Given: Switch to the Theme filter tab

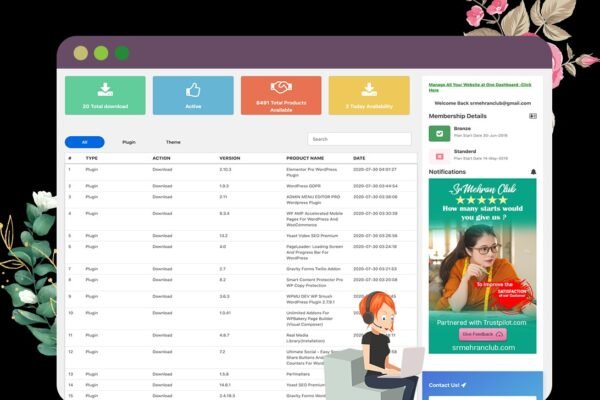Looking at the screenshot, I should (x=173, y=142).
